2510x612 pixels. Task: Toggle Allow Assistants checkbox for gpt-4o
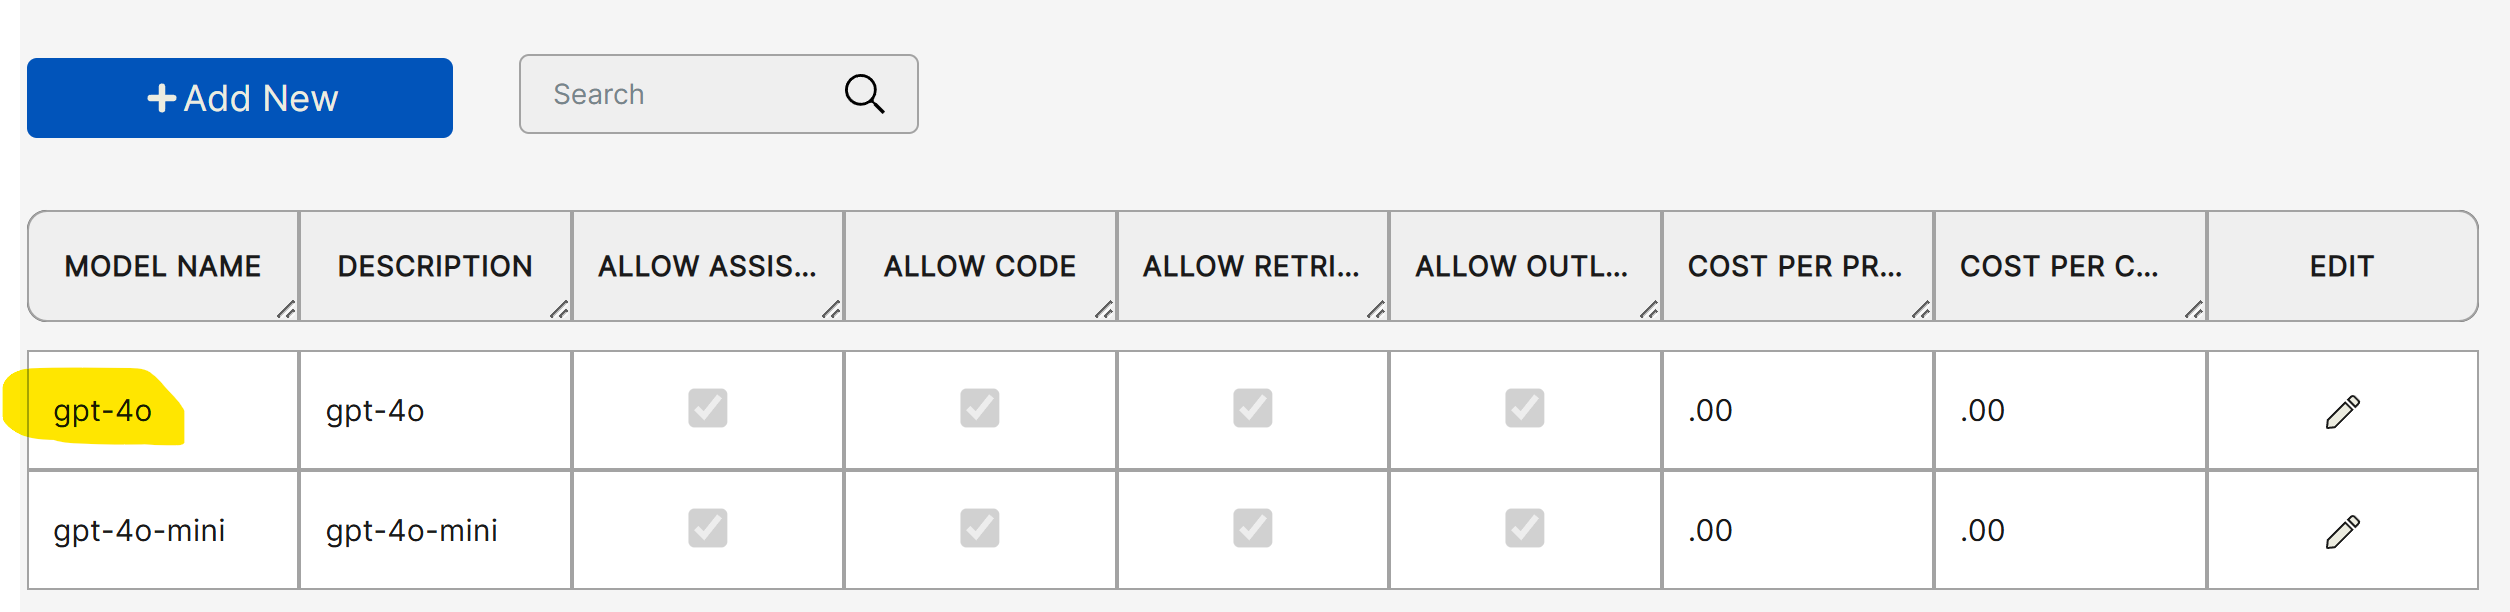[708, 408]
